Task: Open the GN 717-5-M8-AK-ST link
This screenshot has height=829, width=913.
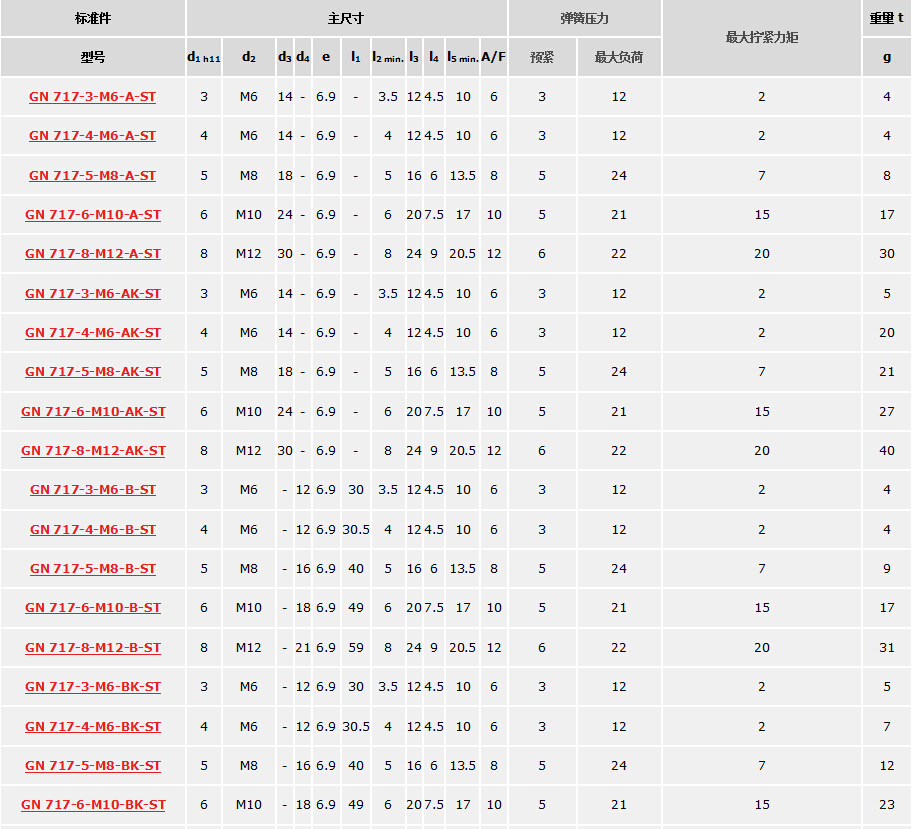Action: click(93, 371)
